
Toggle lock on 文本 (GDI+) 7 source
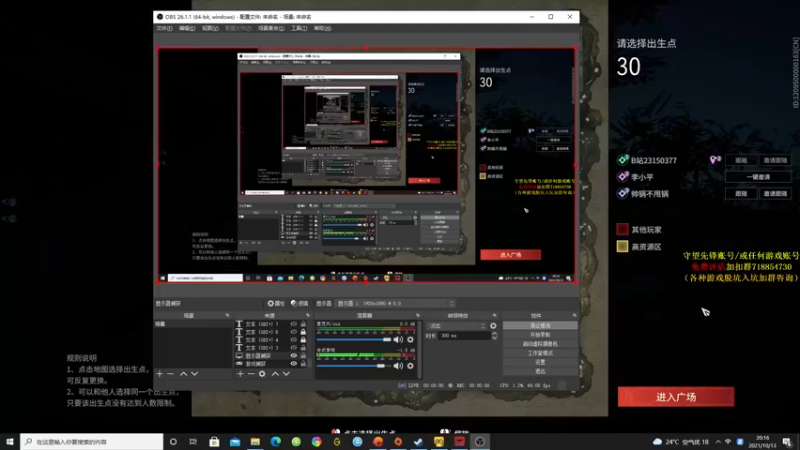[303, 324]
